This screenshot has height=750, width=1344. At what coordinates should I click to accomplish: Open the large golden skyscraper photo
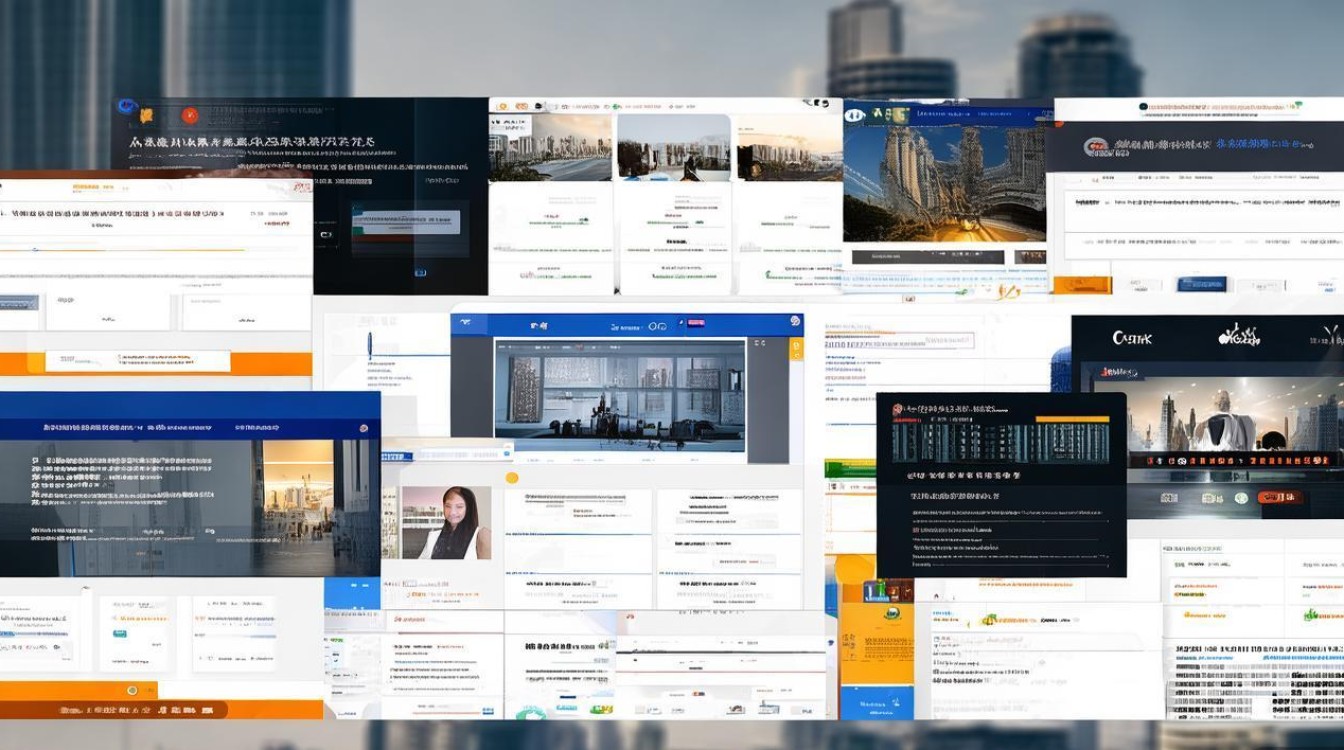pos(943,182)
